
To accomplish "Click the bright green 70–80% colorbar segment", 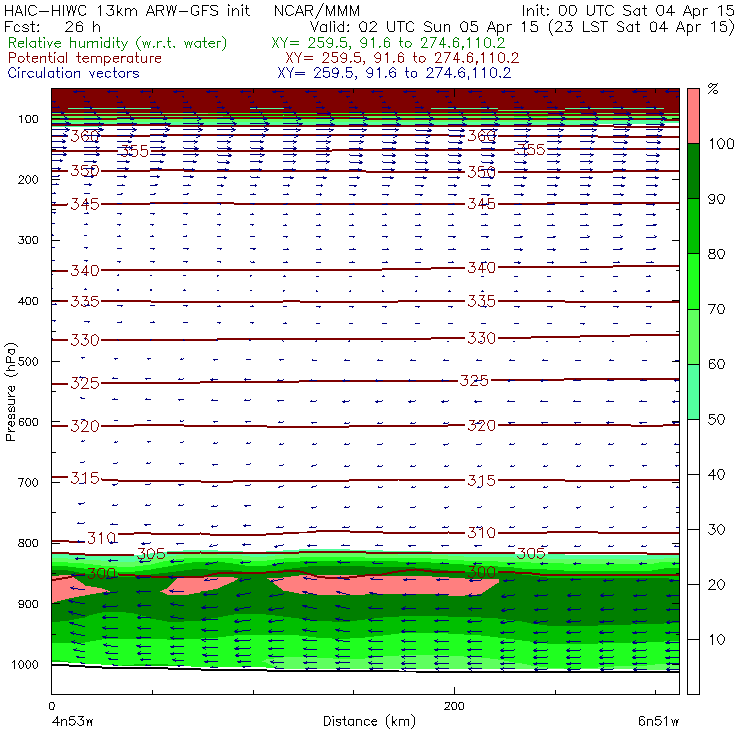I will (x=693, y=281).
